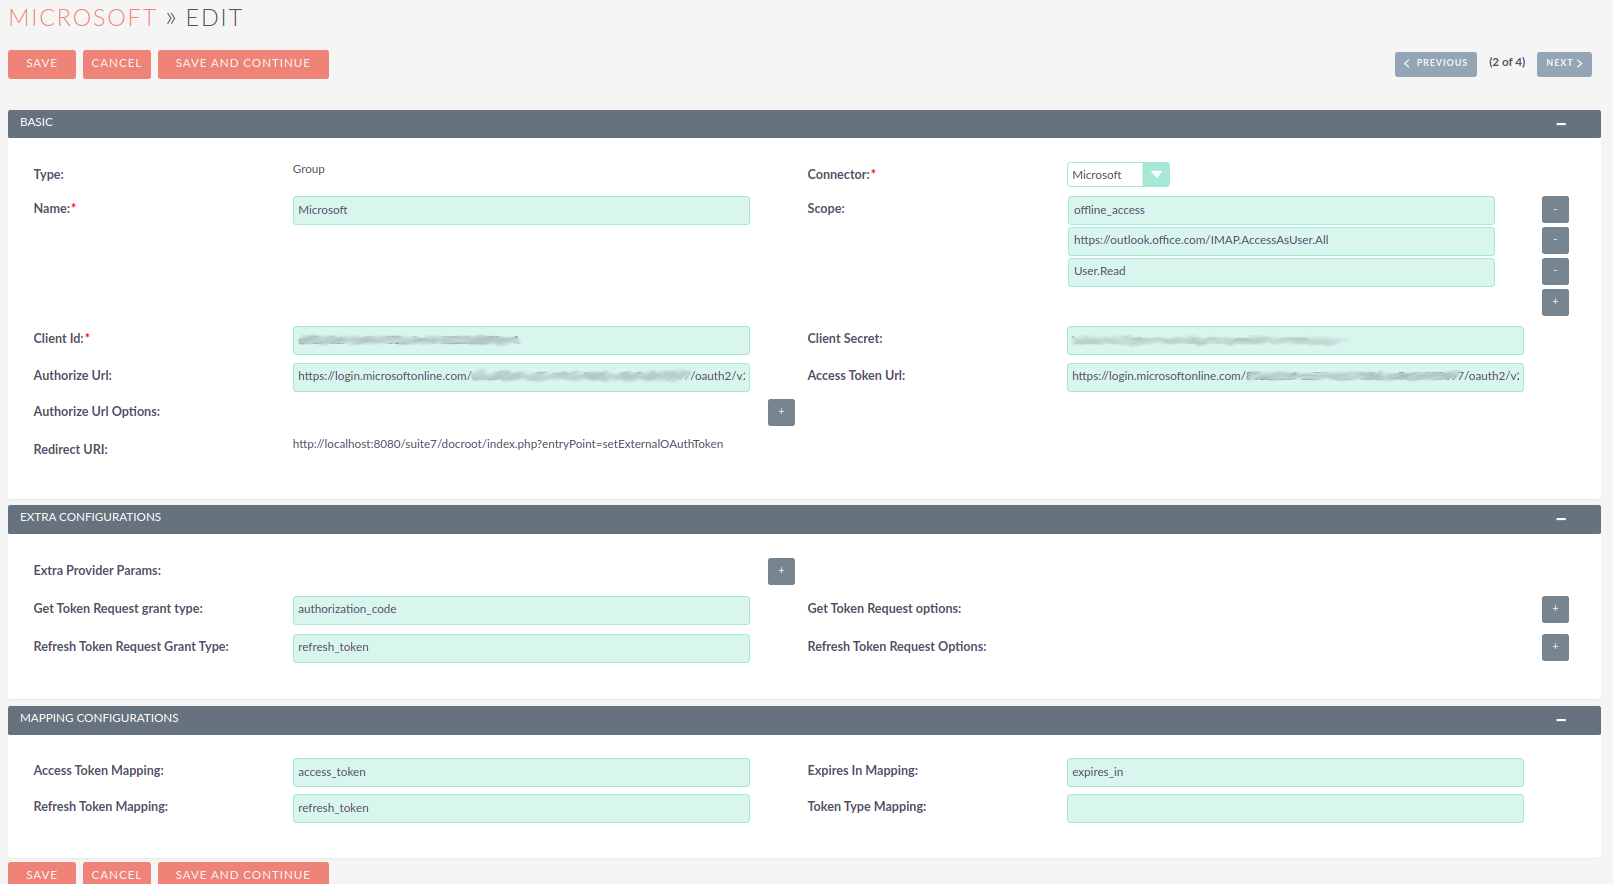Image resolution: width=1613 pixels, height=884 pixels.
Task: Edit the Refresh Token Mapping field
Action: click(521, 808)
